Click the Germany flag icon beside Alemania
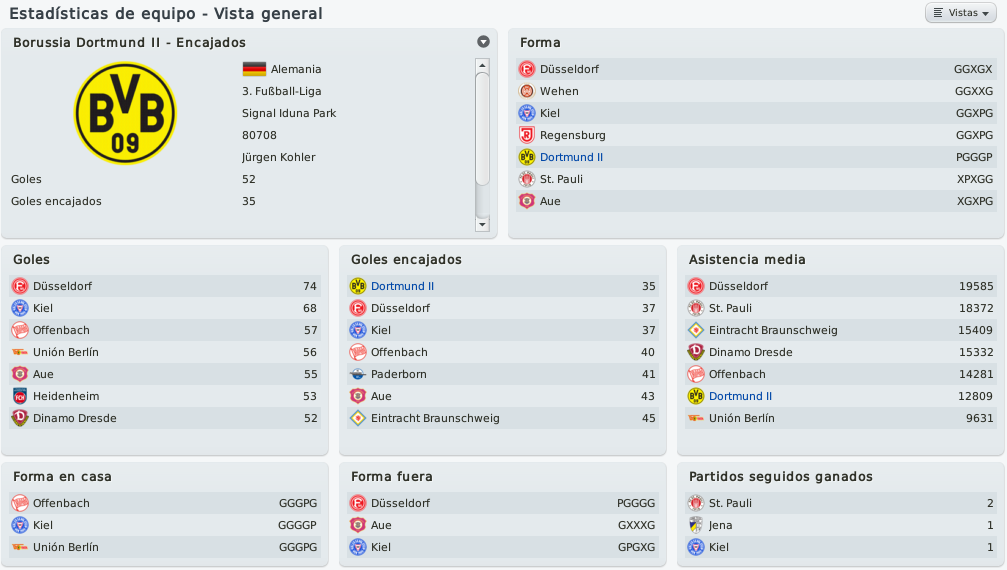The height and width of the screenshot is (570, 1007). click(x=254, y=69)
